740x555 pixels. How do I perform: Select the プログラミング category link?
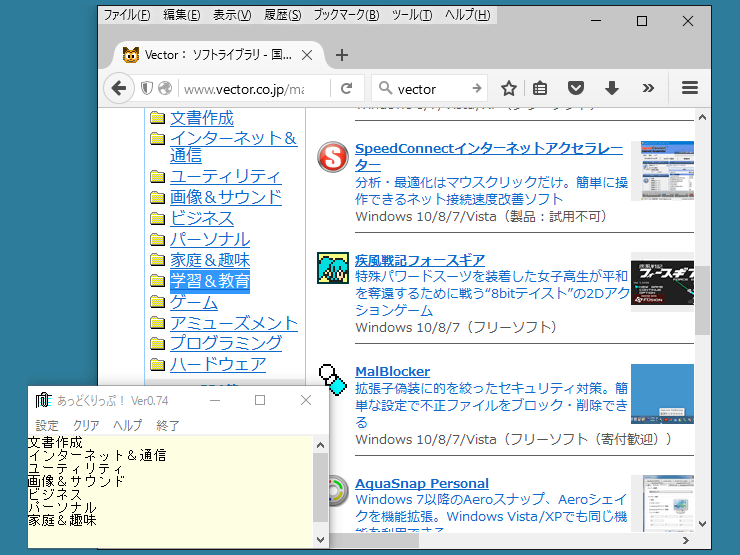click(225, 343)
